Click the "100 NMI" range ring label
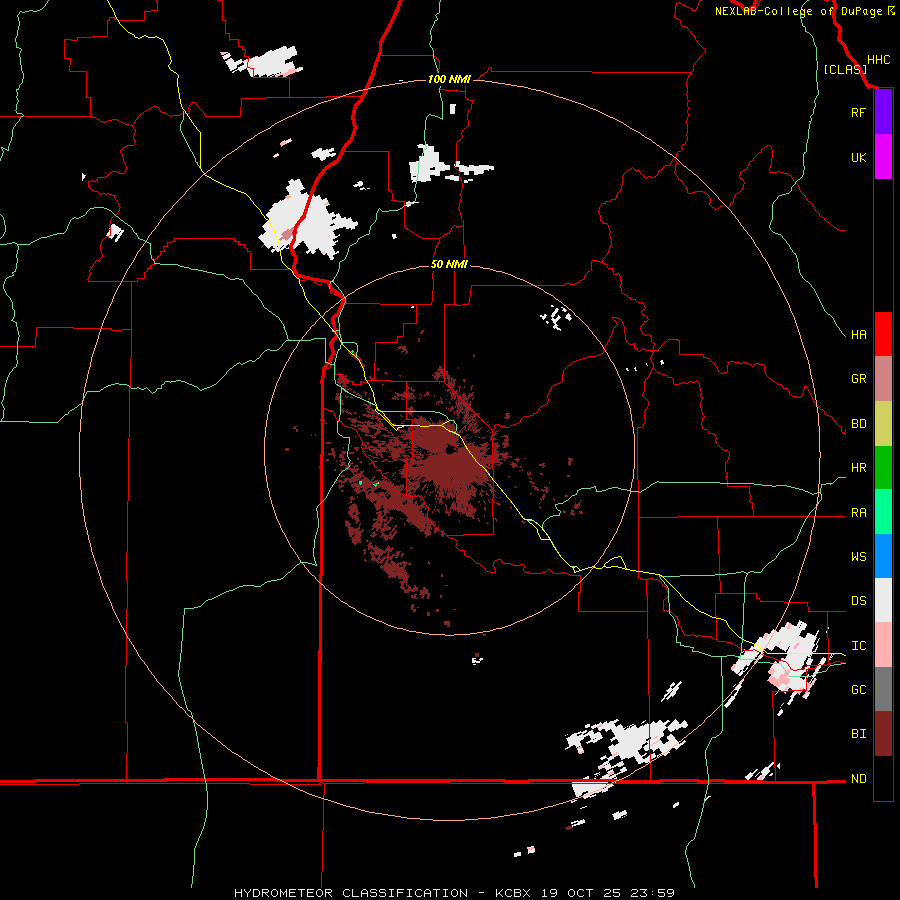Image resolution: width=900 pixels, height=900 pixels. (x=449, y=79)
